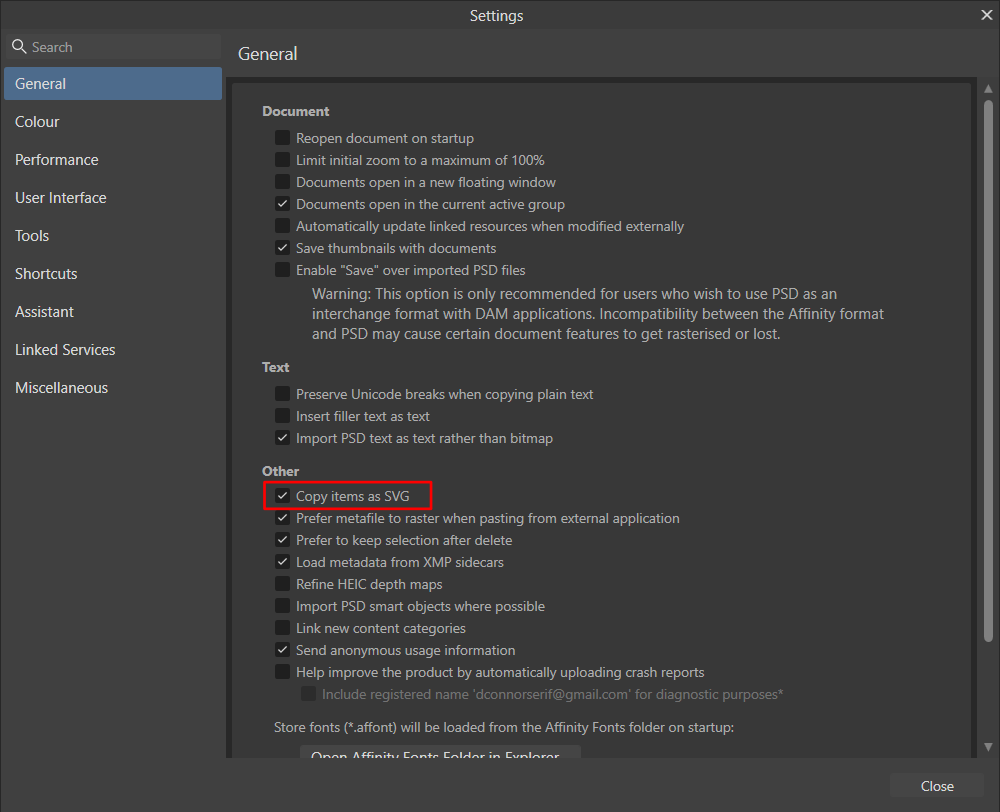
Task: Disable "Copy items as SVG"
Action: (x=282, y=495)
